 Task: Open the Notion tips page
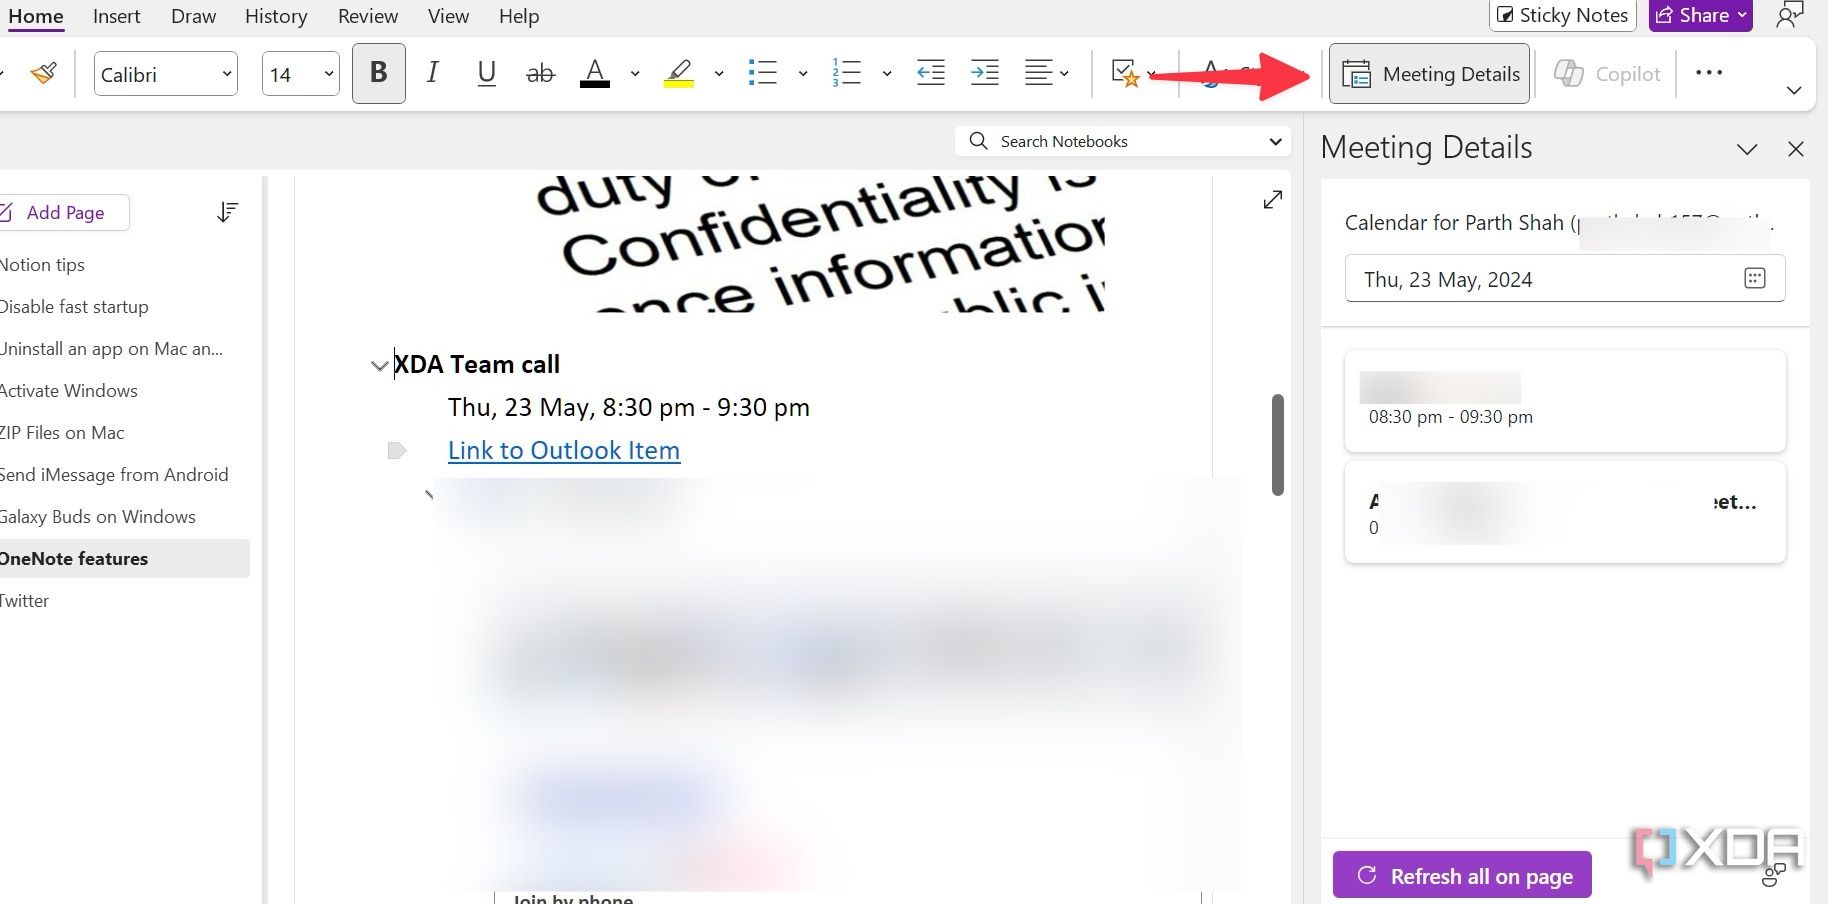(42, 264)
